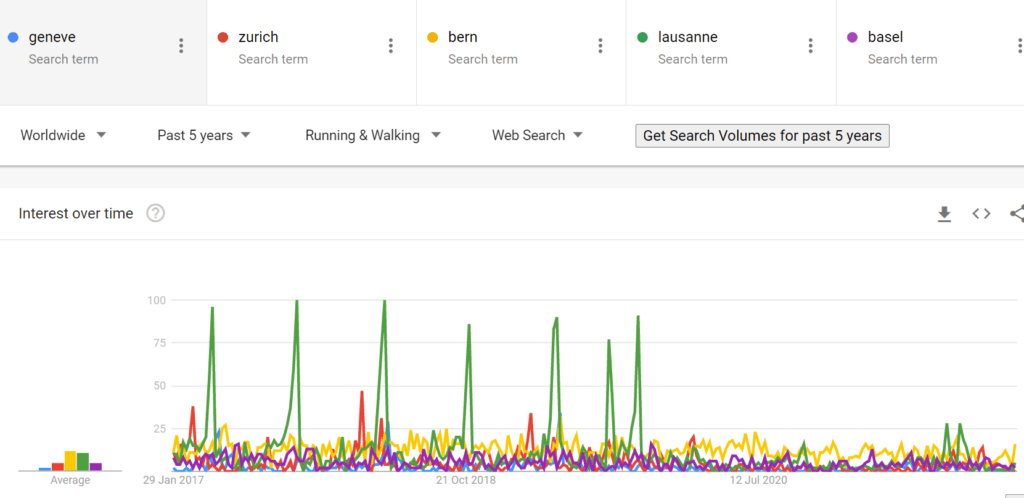Image resolution: width=1024 pixels, height=498 pixels.
Task: Click the 29 Jan 2017 axis label
Action: (173, 480)
